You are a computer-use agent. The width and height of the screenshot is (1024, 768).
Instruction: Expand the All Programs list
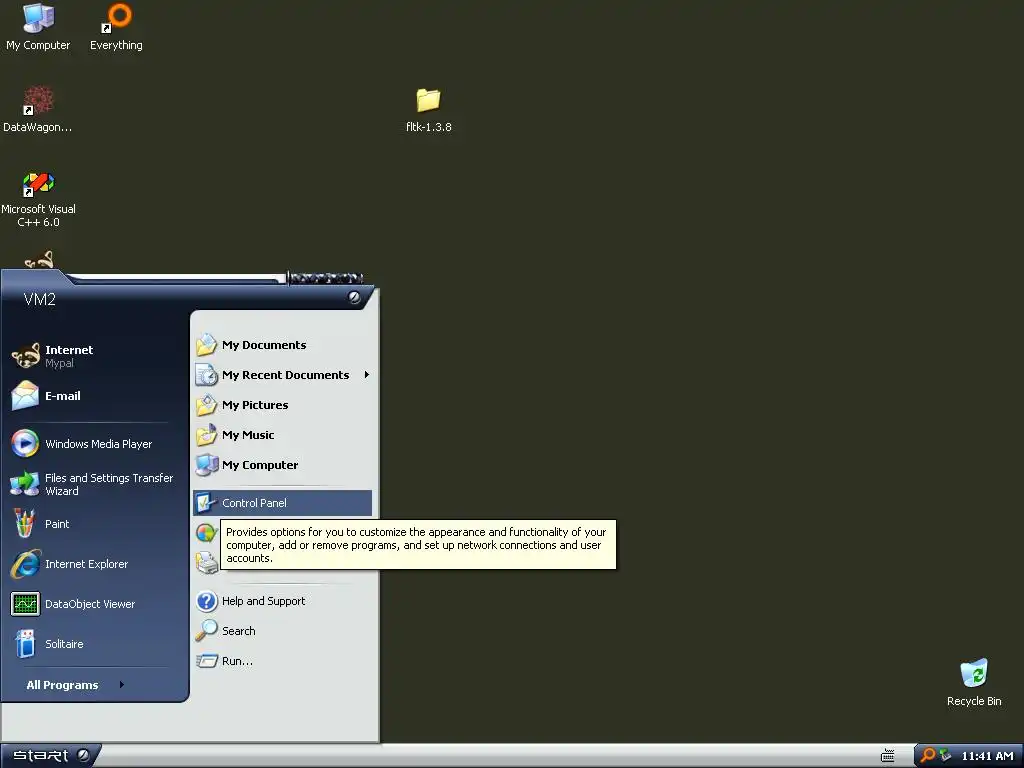coord(75,685)
